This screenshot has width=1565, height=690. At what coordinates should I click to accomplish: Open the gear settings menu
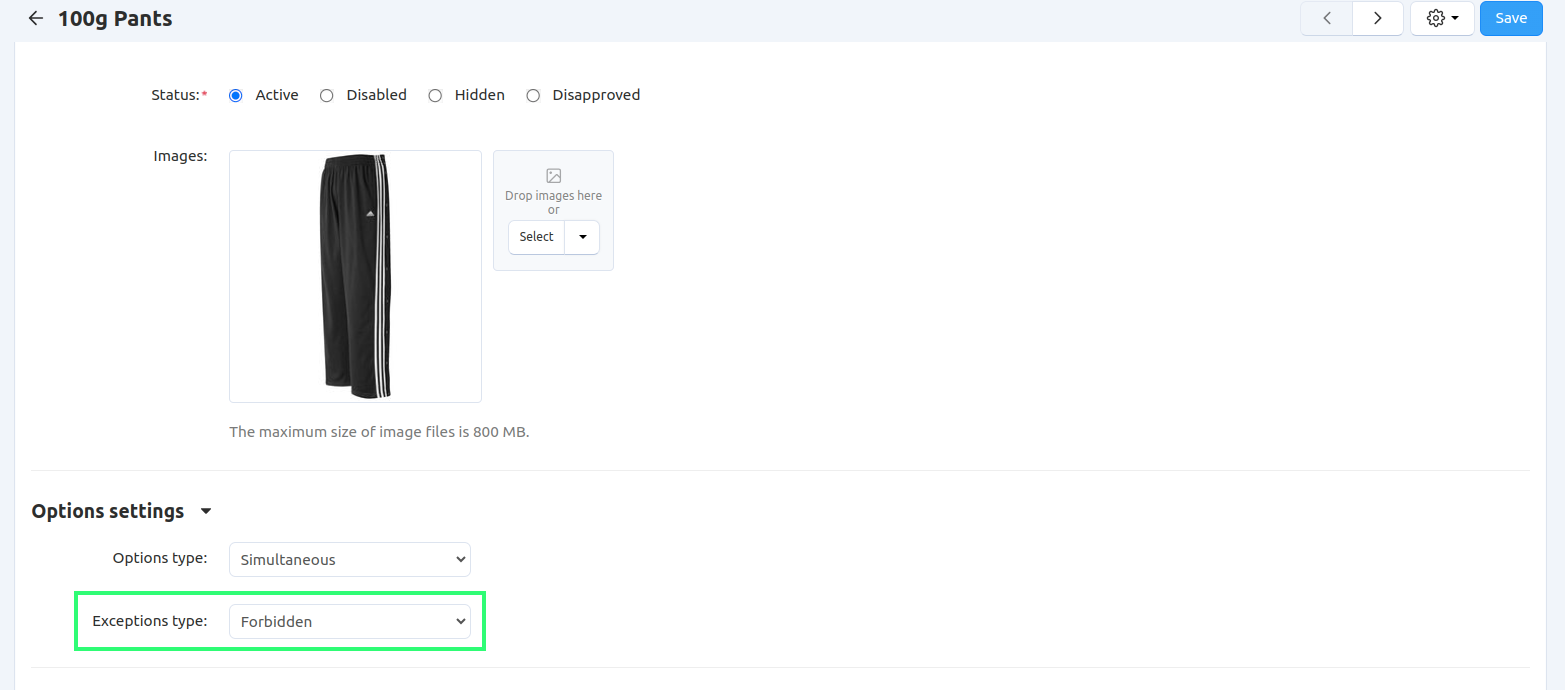(1442, 18)
